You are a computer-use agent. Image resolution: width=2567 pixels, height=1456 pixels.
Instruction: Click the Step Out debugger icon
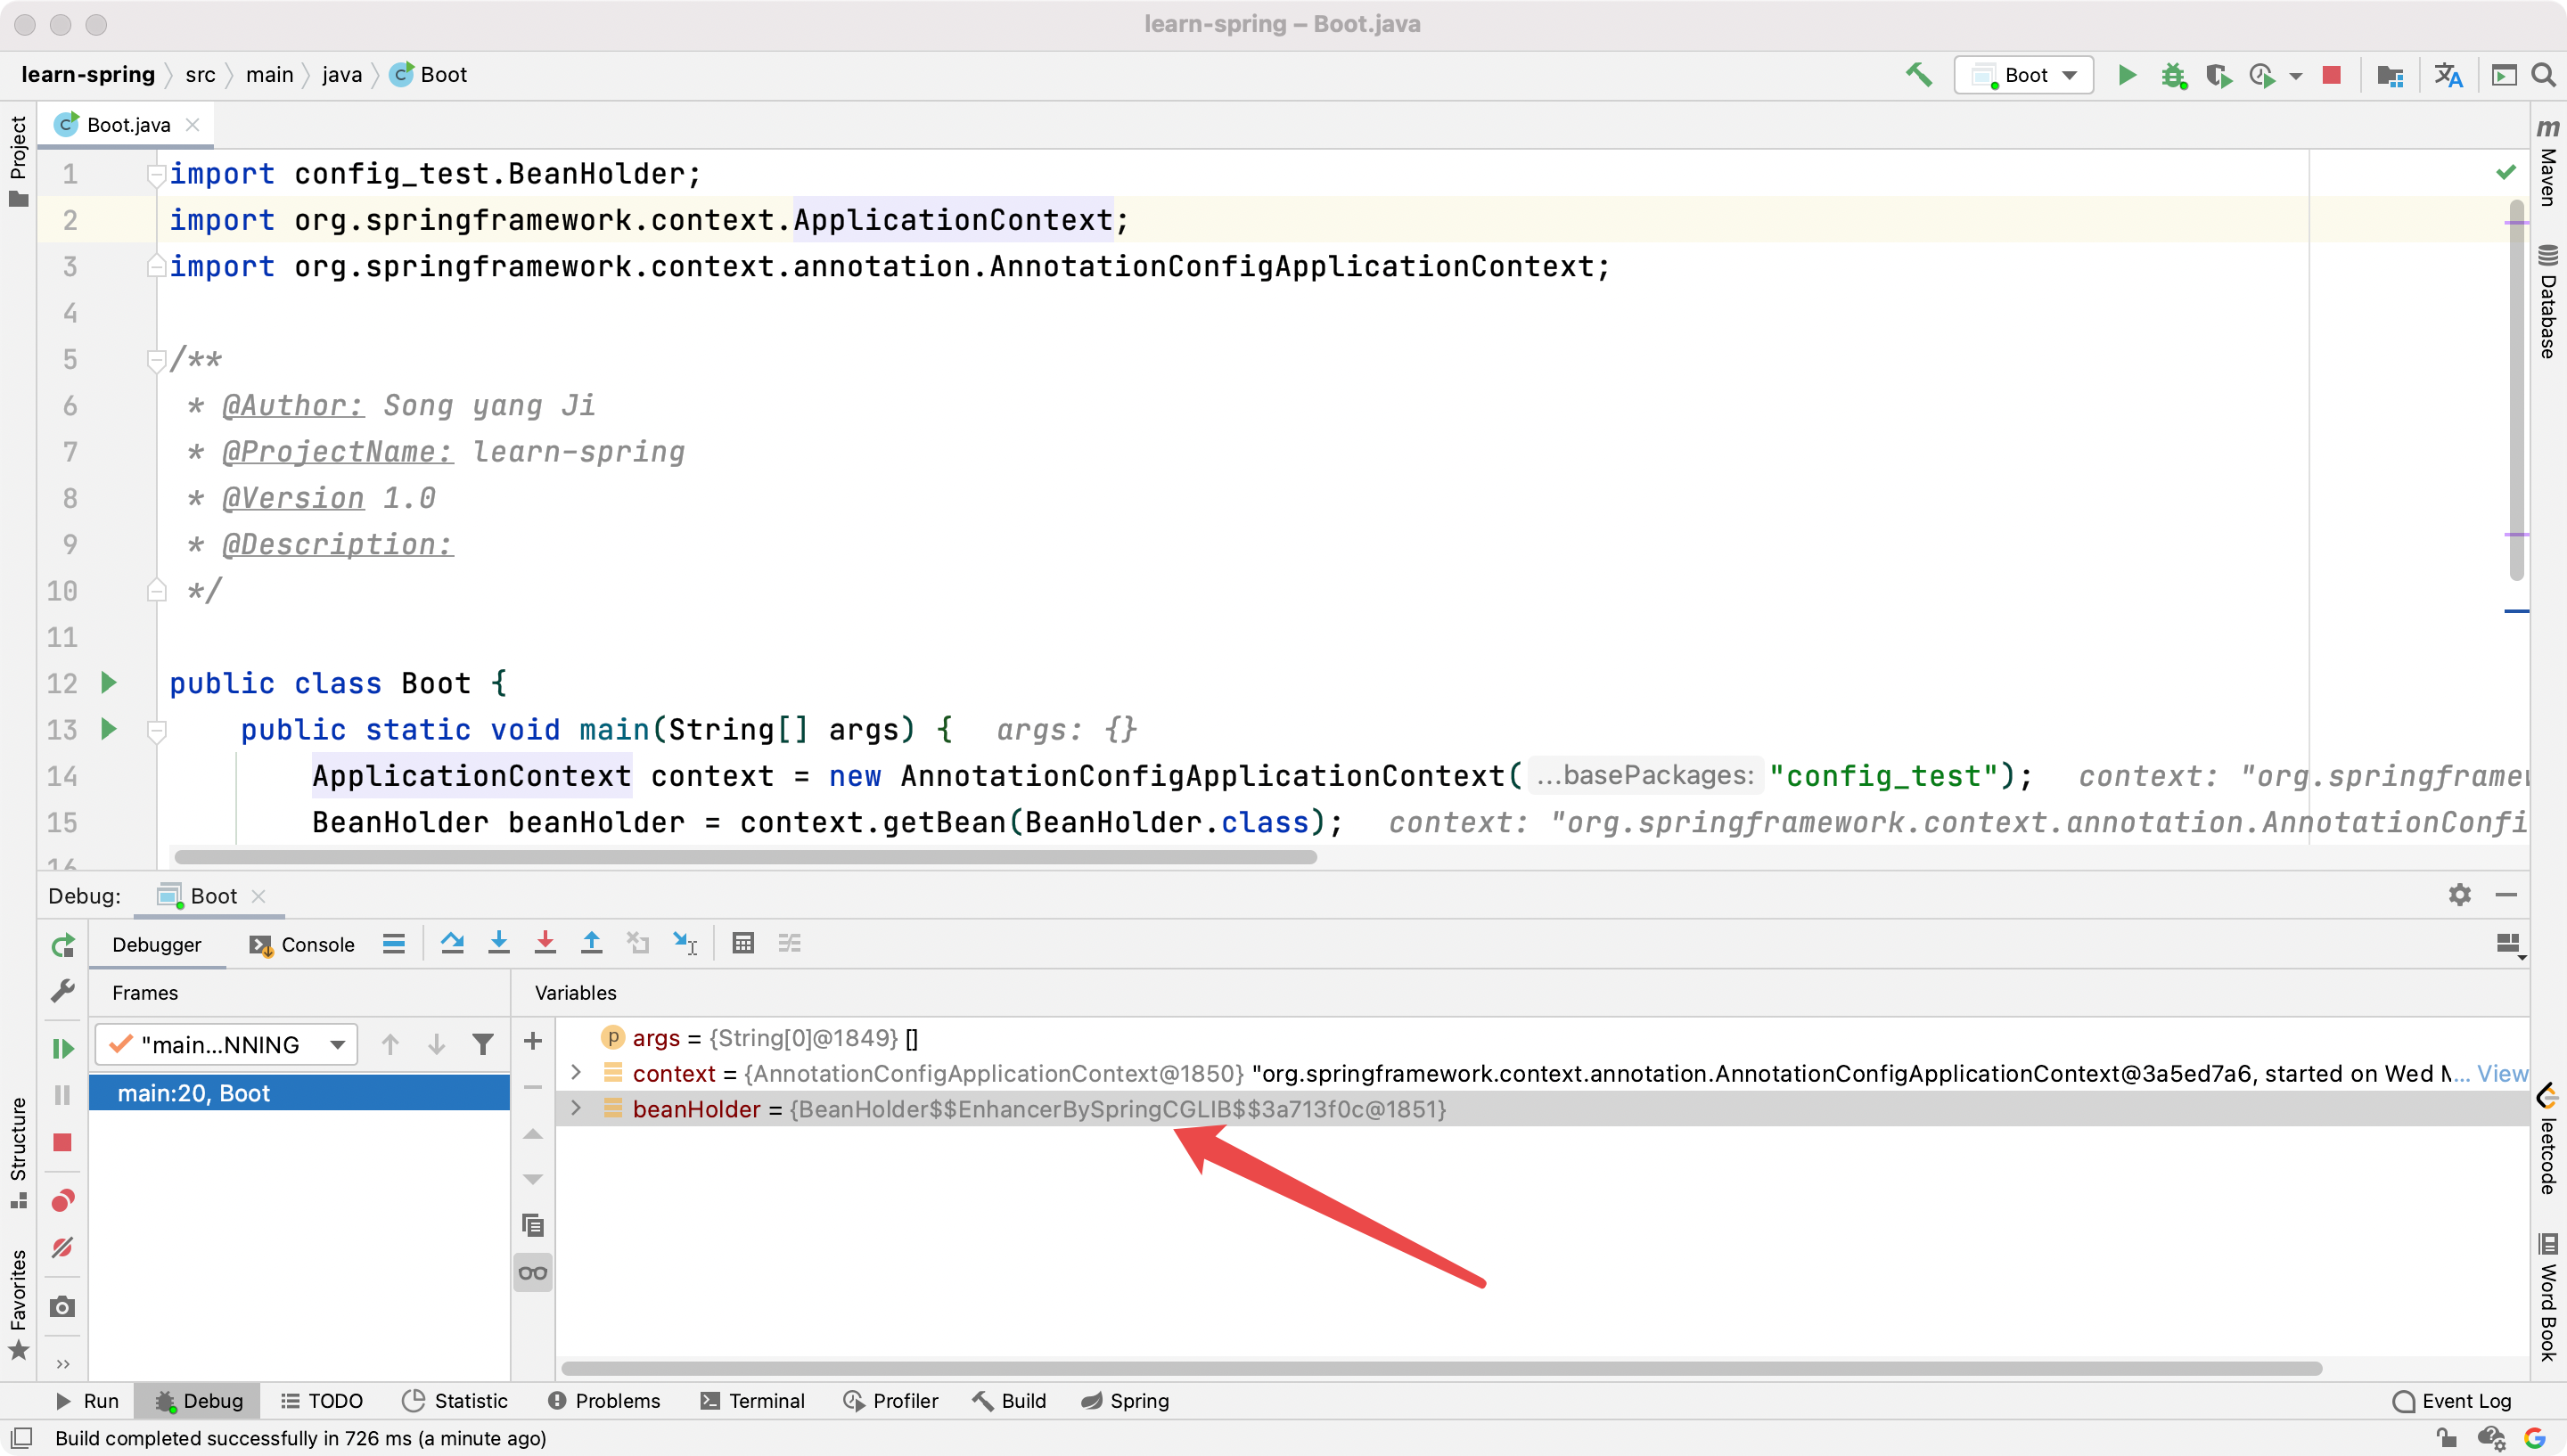coord(591,943)
